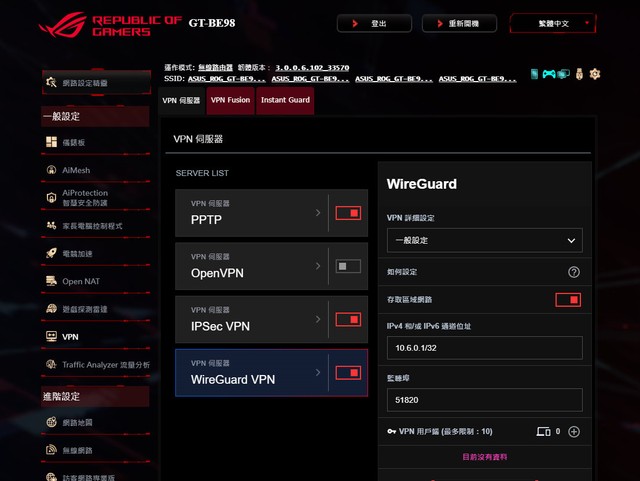640x481 pixels.
Task: Expand the PPTP row chevron
Action: 318,213
